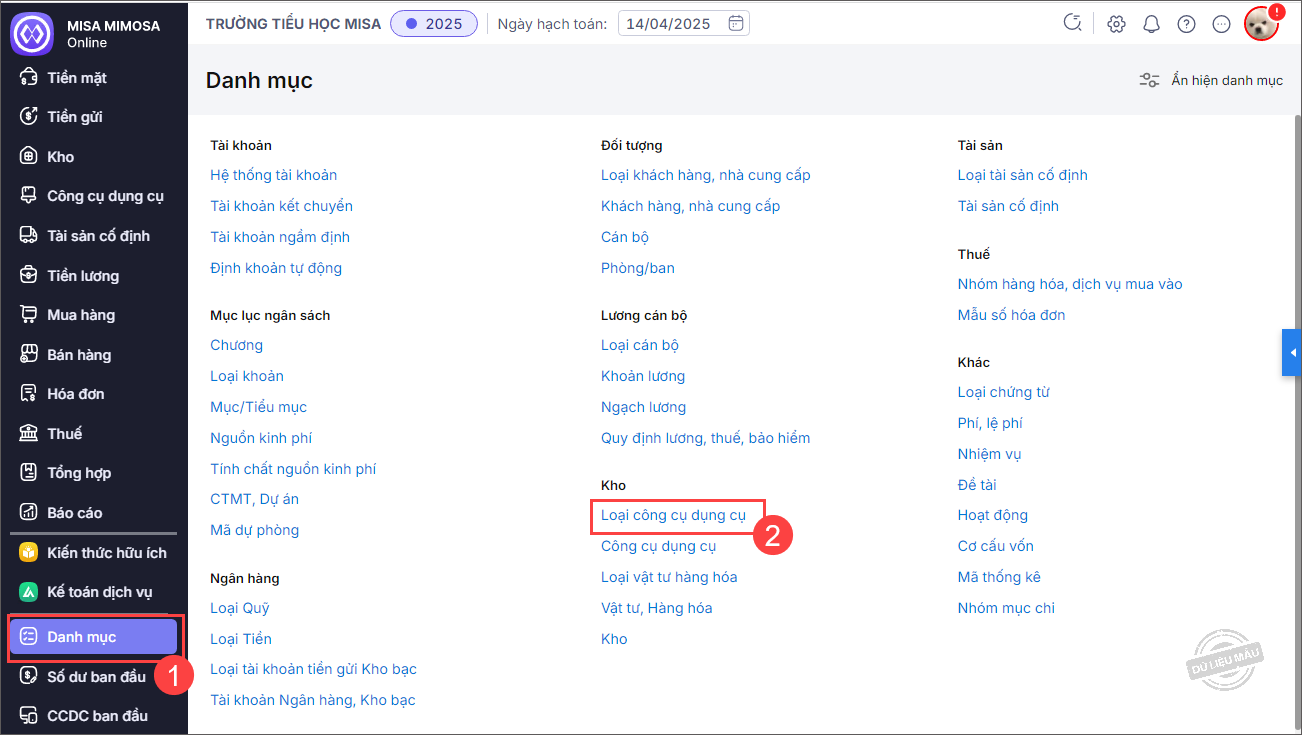Open the Loại Tiền link
Screen dimensions: 1302x735
click(241, 639)
